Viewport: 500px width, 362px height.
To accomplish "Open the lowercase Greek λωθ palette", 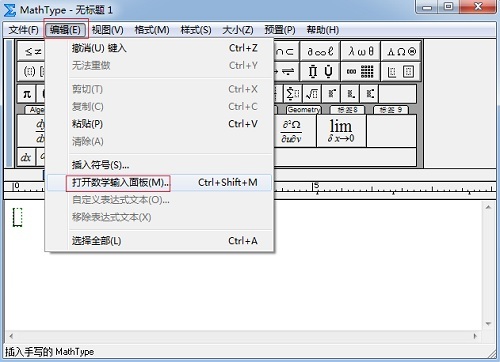I will (360, 51).
